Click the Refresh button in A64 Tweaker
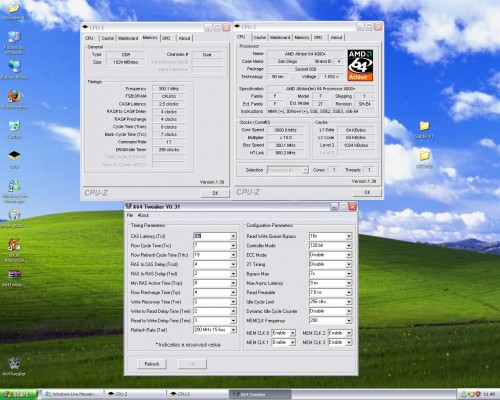Screen dimensions: 500x400 pos(152,364)
